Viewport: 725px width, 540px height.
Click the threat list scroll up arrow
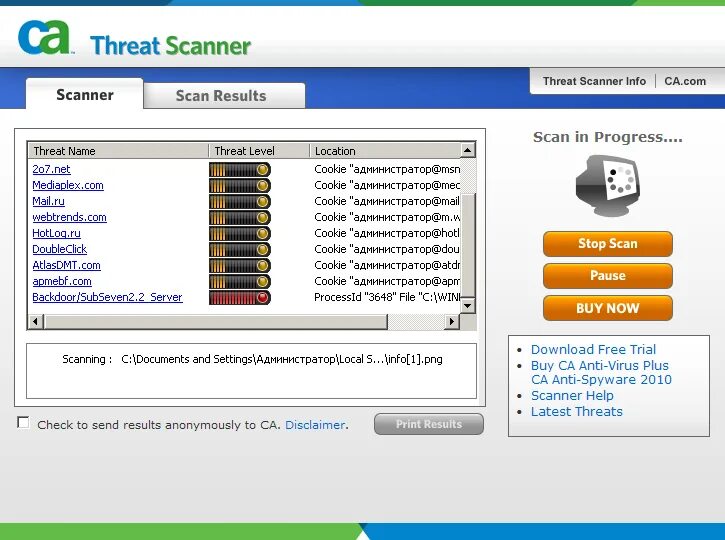tap(468, 150)
